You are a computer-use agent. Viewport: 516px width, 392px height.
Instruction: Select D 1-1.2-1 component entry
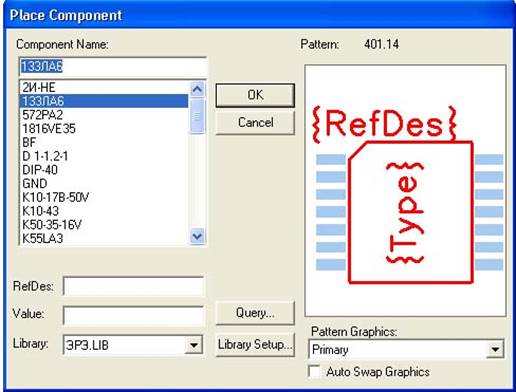104,156
